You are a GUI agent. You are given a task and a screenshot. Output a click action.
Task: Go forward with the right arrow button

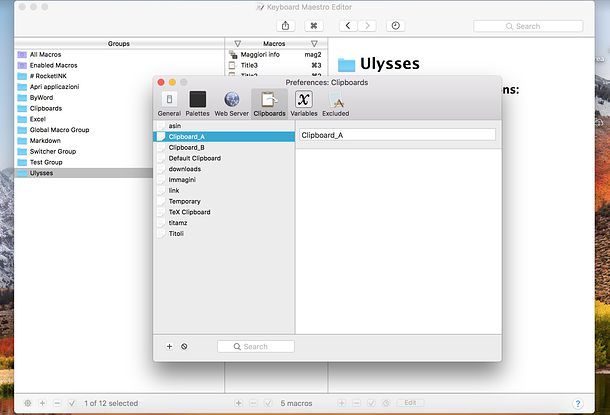[x=367, y=26]
